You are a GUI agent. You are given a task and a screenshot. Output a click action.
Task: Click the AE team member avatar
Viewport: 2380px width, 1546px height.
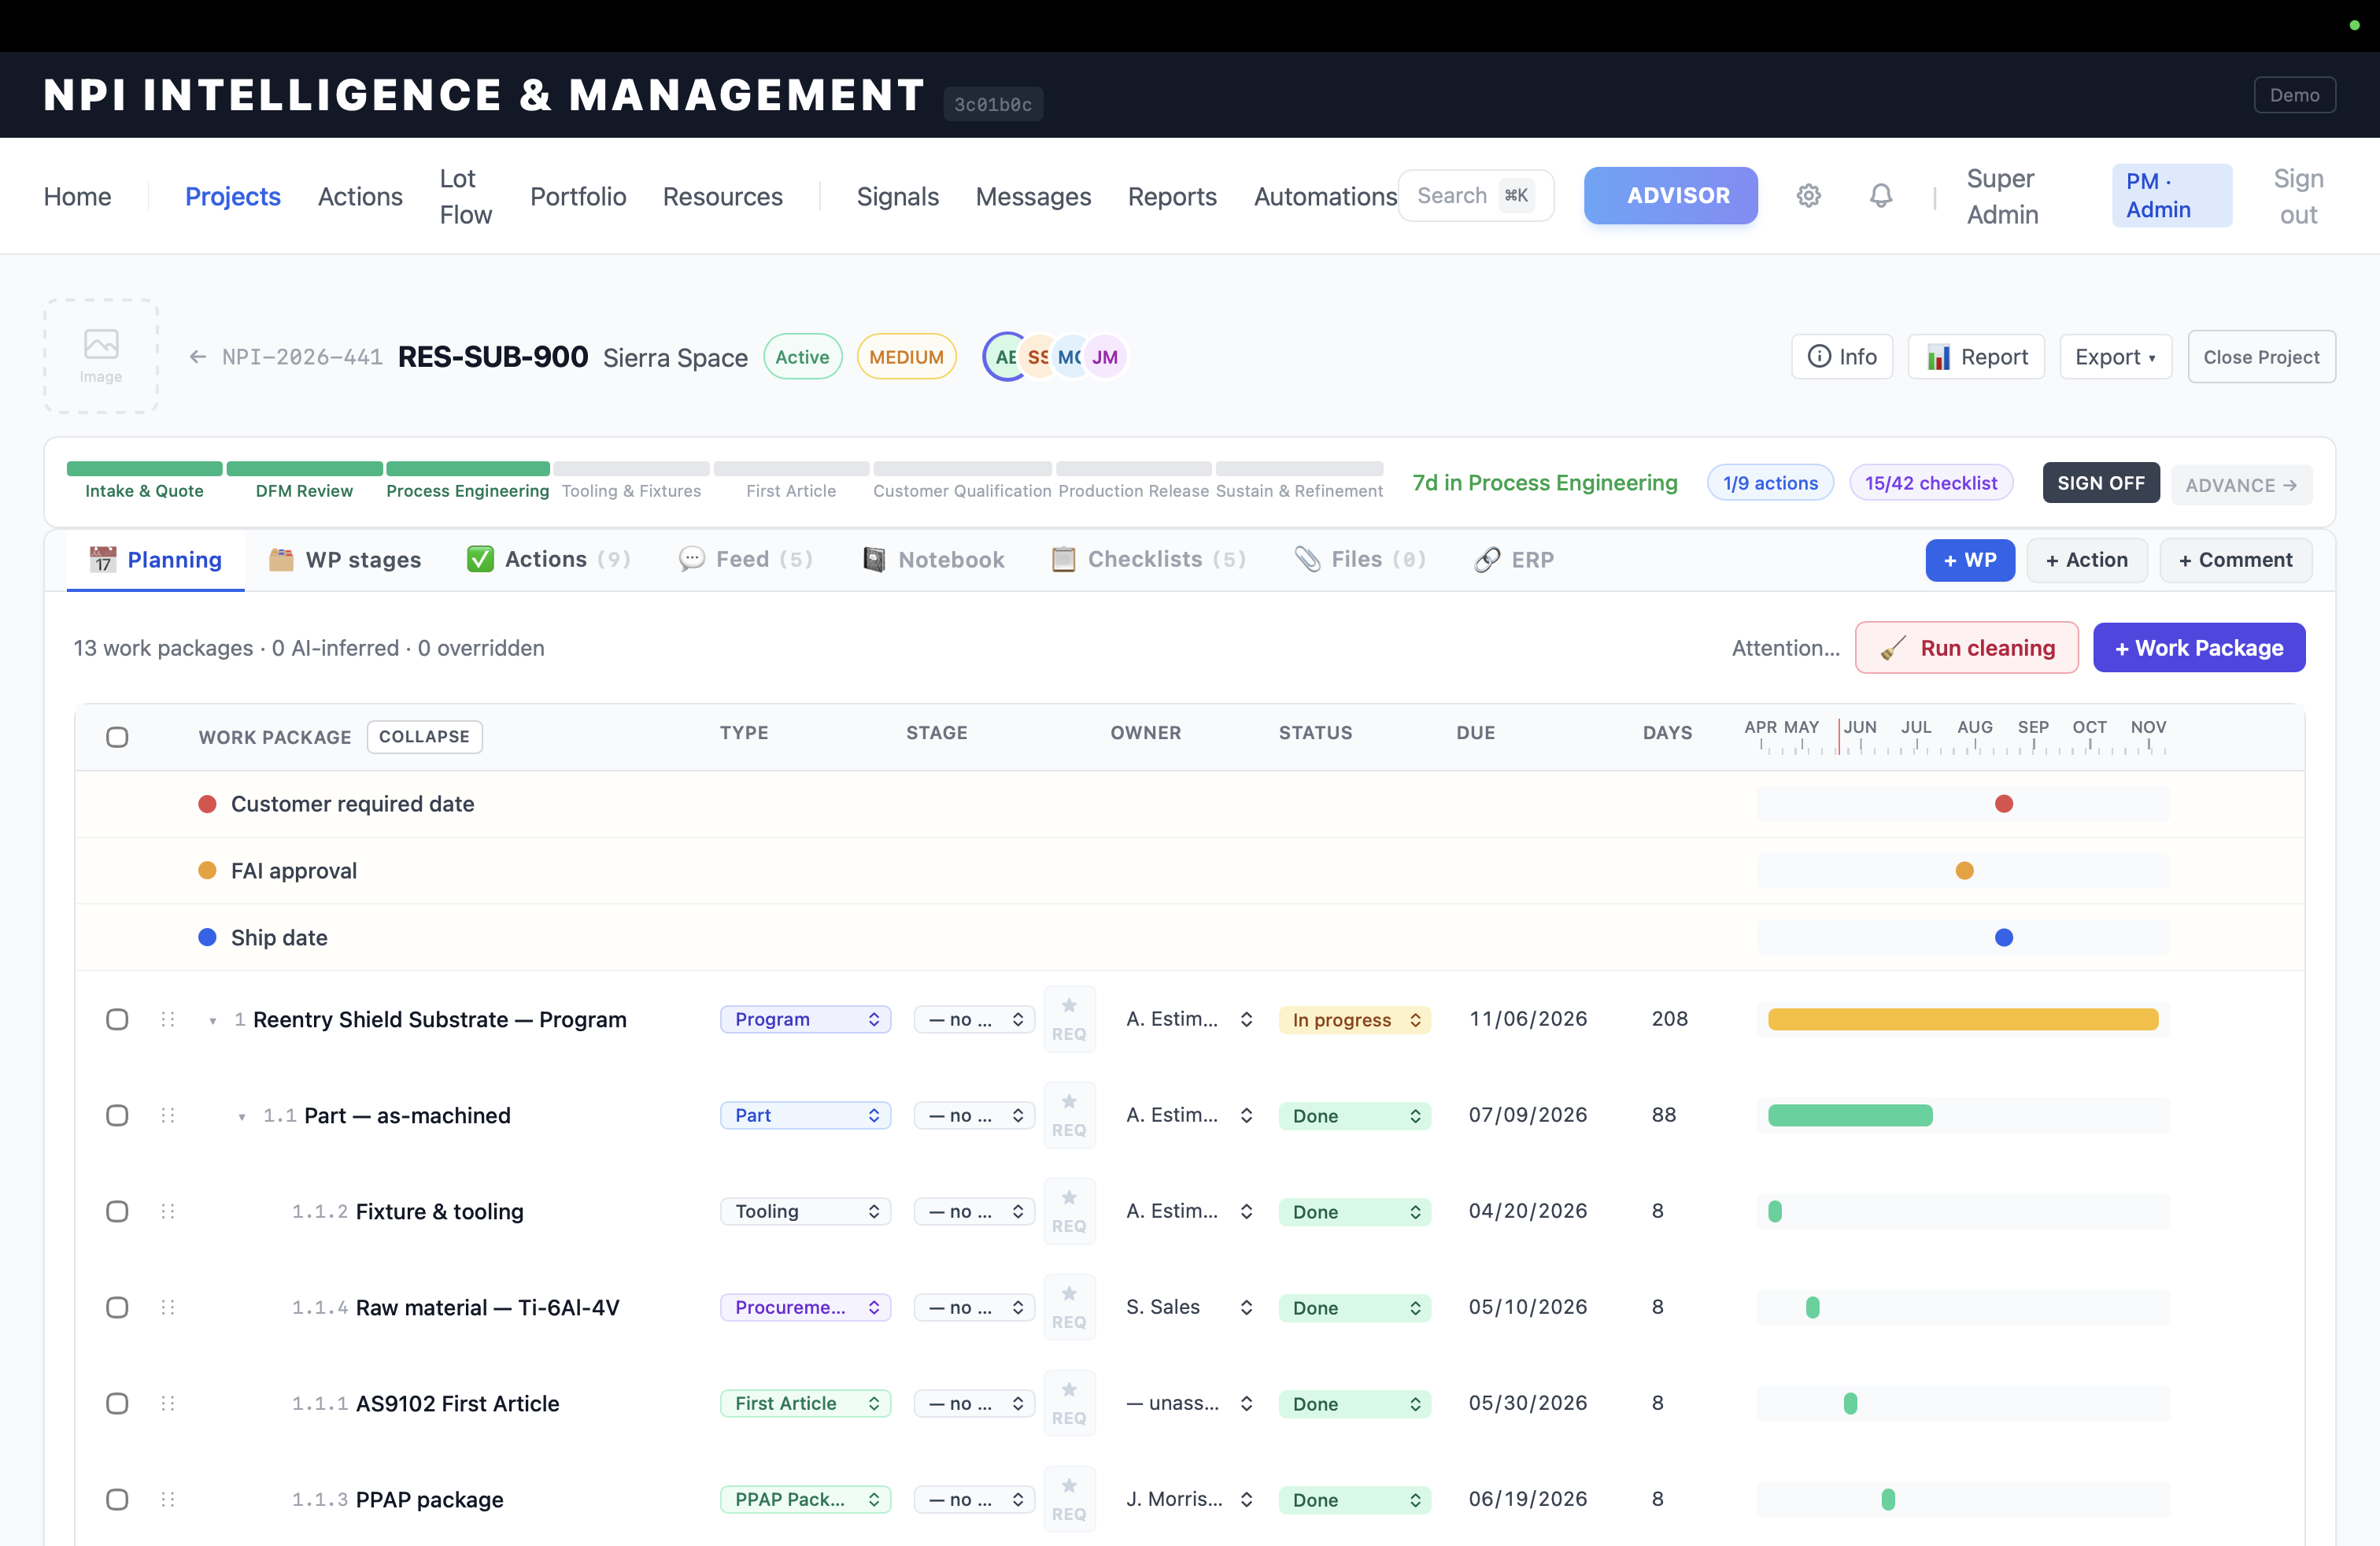1005,357
